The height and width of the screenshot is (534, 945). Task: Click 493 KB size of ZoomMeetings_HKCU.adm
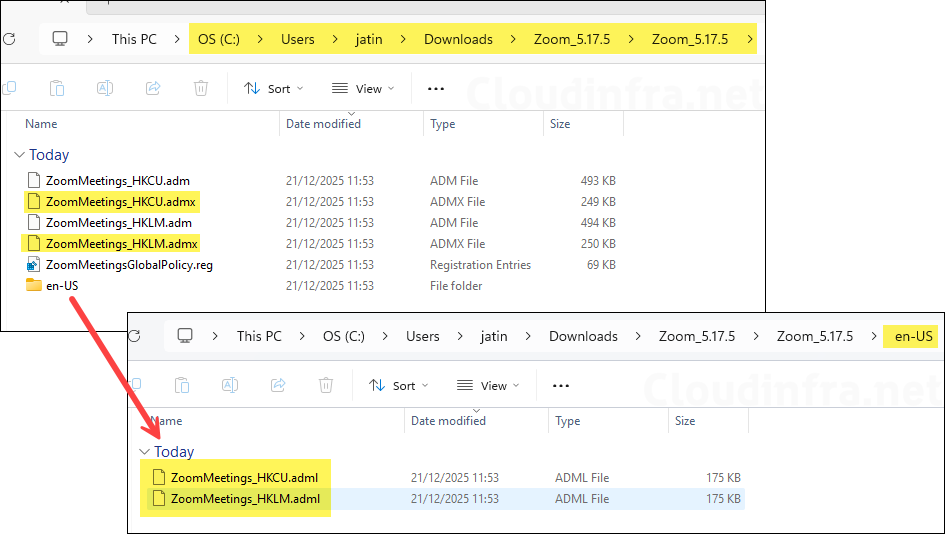(x=598, y=181)
